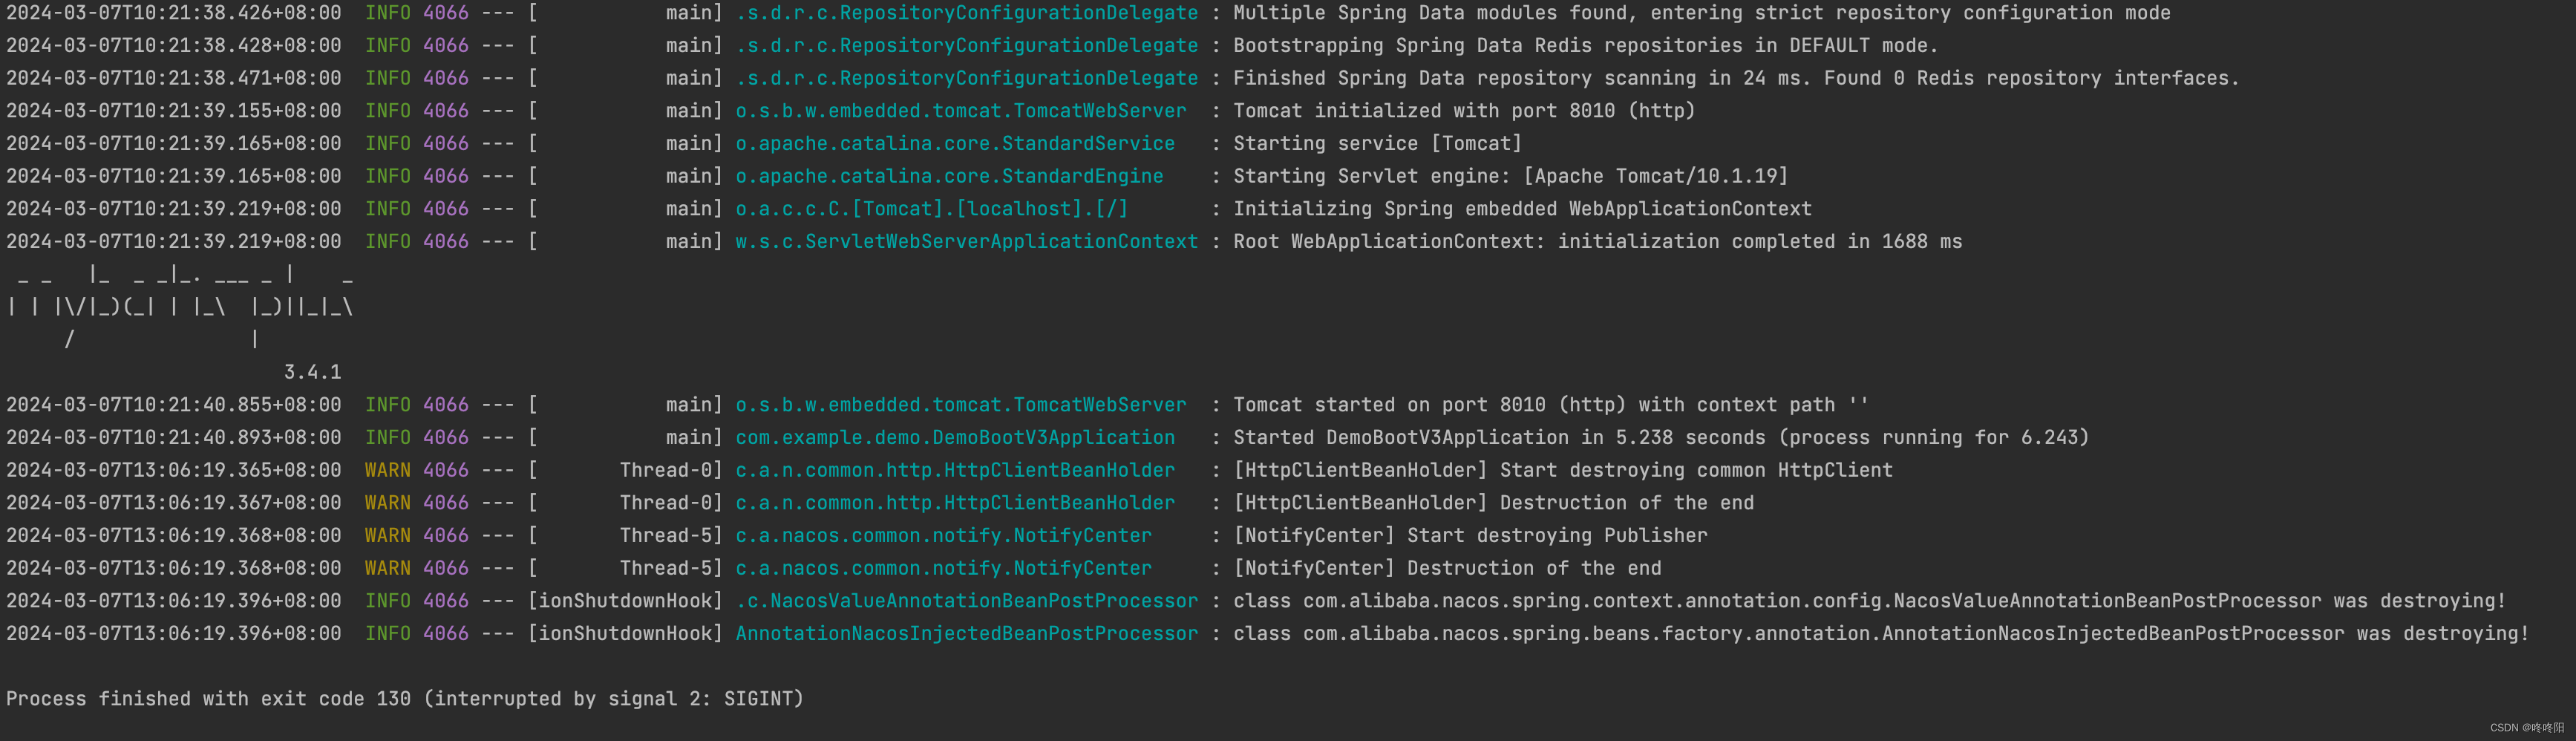
Task: Click o.a.c.c.C.[Tomcat].[localhost].[/] logger name
Action: [x=931, y=208]
